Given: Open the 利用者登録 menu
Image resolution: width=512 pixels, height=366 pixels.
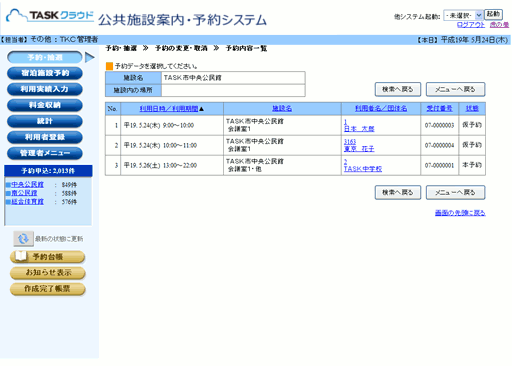Looking at the screenshot, I should [x=45, y=137].
